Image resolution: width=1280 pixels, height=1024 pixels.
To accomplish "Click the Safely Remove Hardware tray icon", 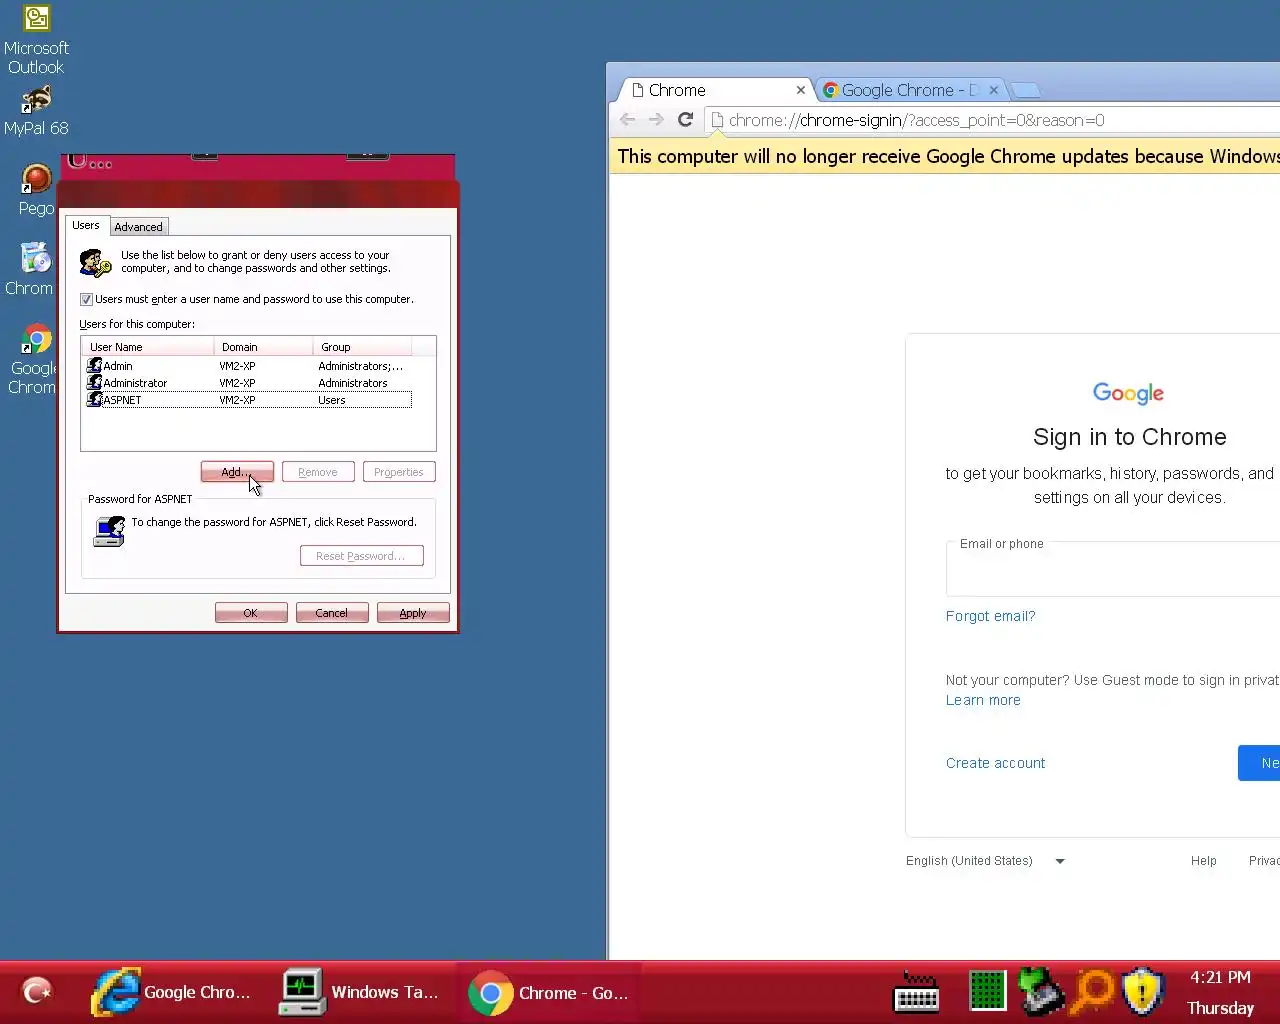I will (x=1041, y=991).
